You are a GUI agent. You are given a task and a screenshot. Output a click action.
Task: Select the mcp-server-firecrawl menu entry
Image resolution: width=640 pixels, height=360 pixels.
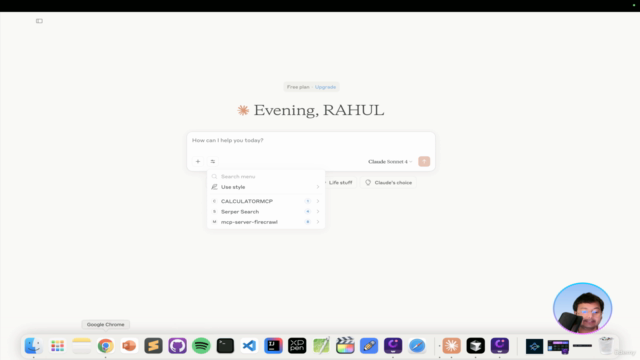266,222
